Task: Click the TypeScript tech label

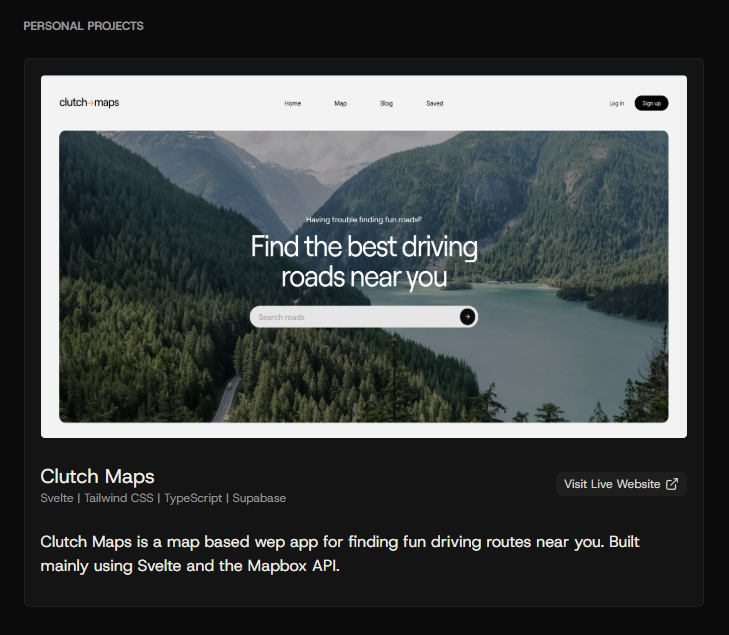Action: coord(193,498)
